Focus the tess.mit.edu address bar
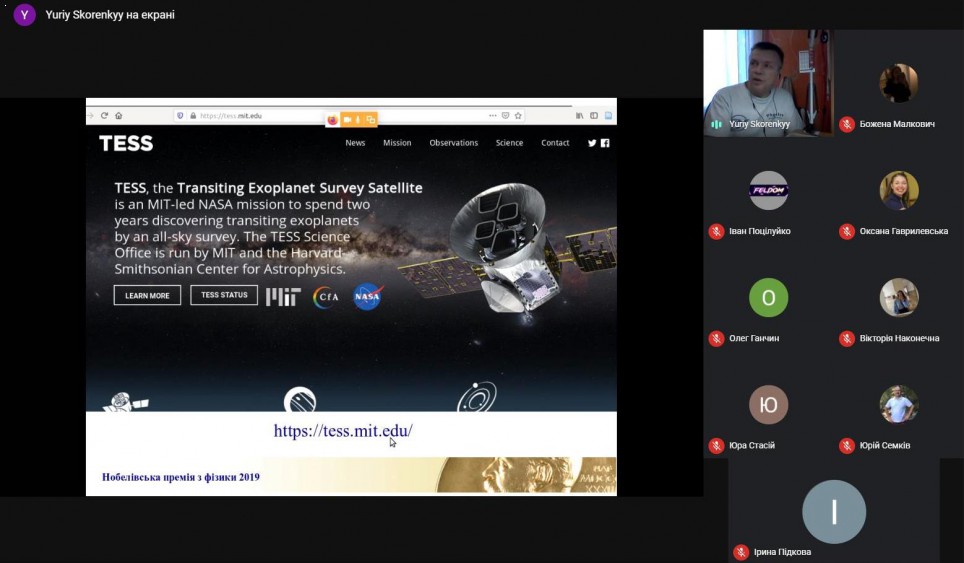Screen dimensions: 964x563 point(349,116)
